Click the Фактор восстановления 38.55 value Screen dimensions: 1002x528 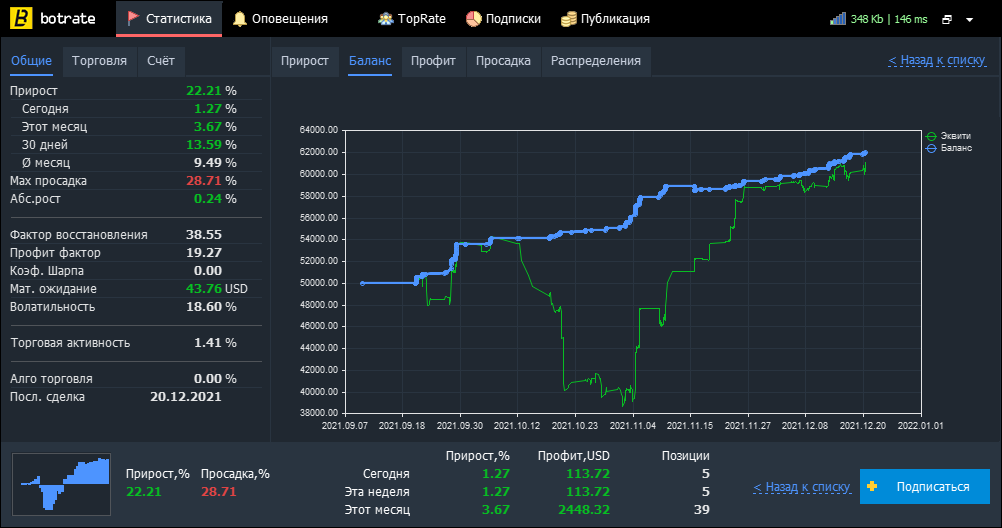(x=204, y=235)
